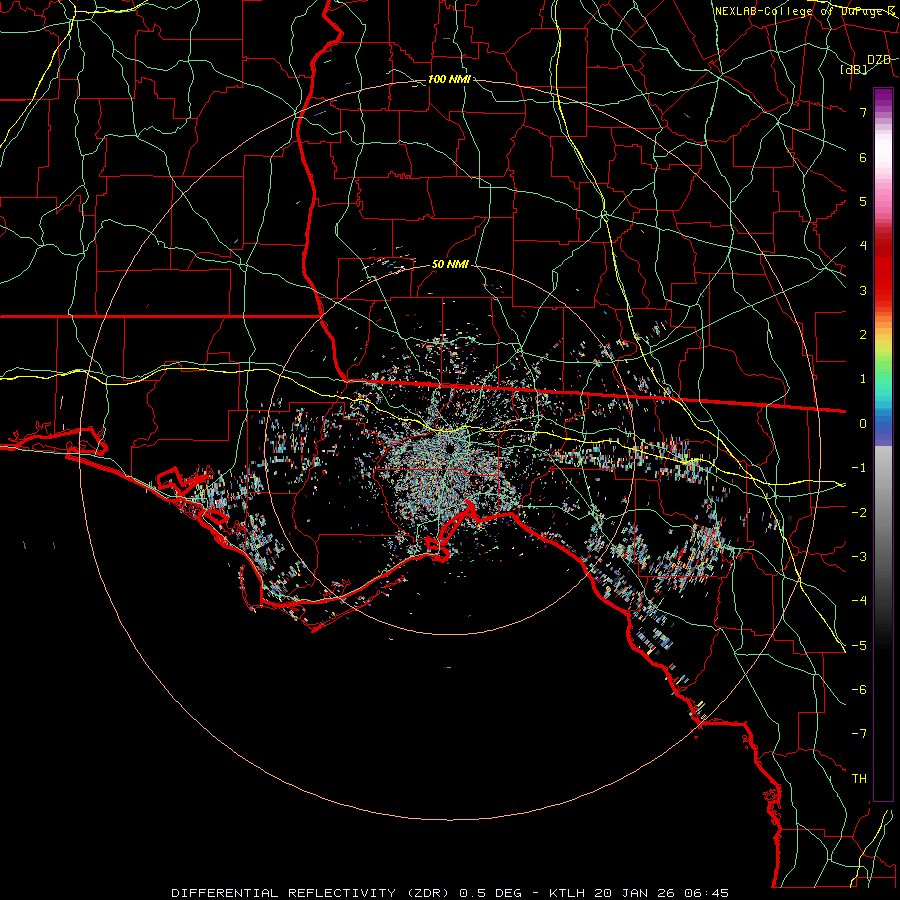The height and width of the screenshot is (900, 900).
Task: Click the -7 value on color scale
Action: 859,734
